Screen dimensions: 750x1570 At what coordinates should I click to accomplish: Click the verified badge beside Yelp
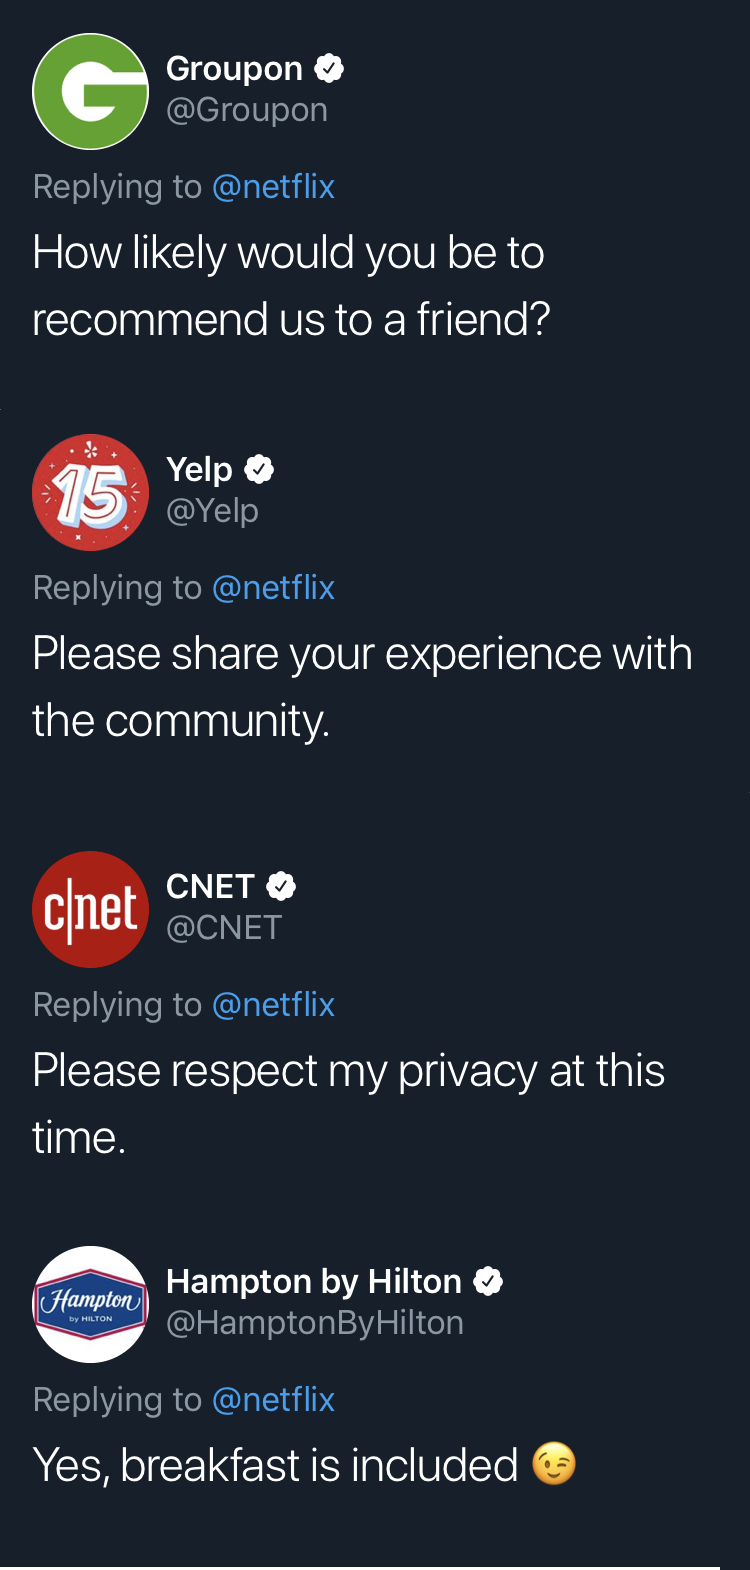point(259,469)
